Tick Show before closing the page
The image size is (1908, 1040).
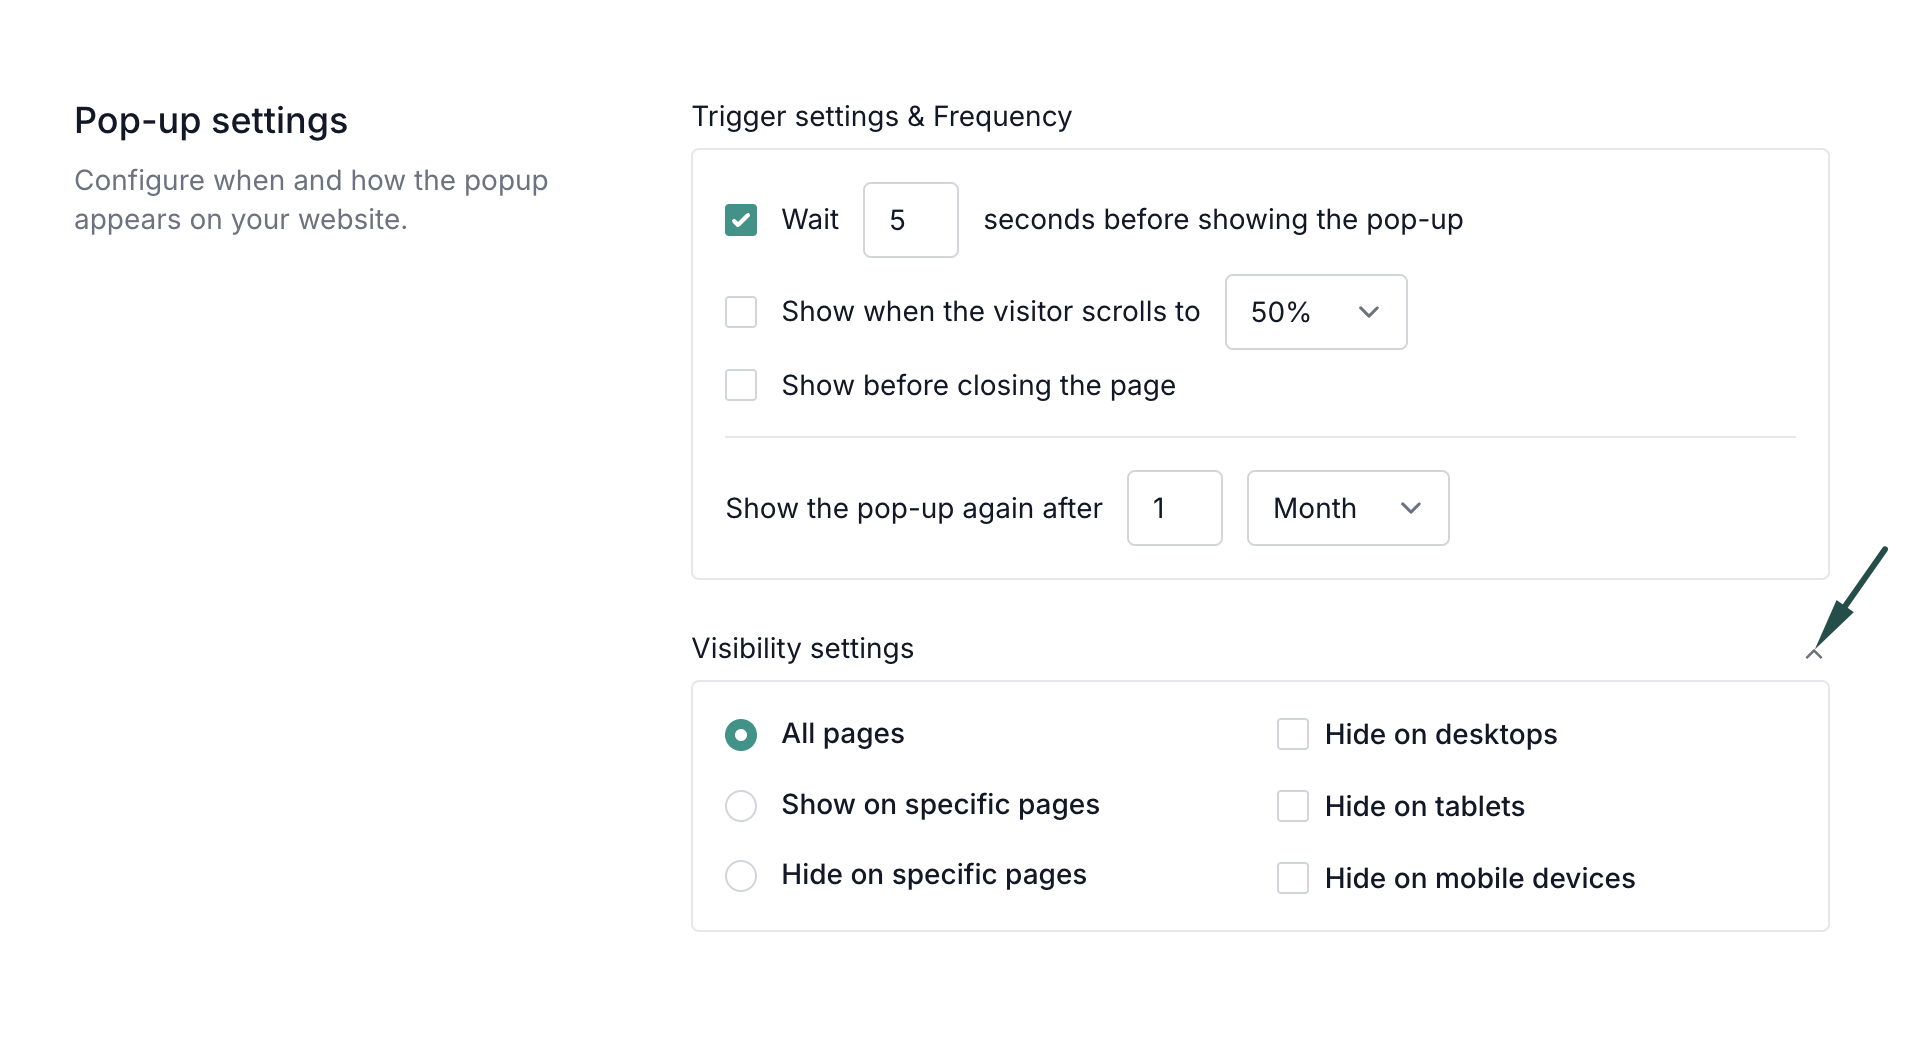click(741, 385)
